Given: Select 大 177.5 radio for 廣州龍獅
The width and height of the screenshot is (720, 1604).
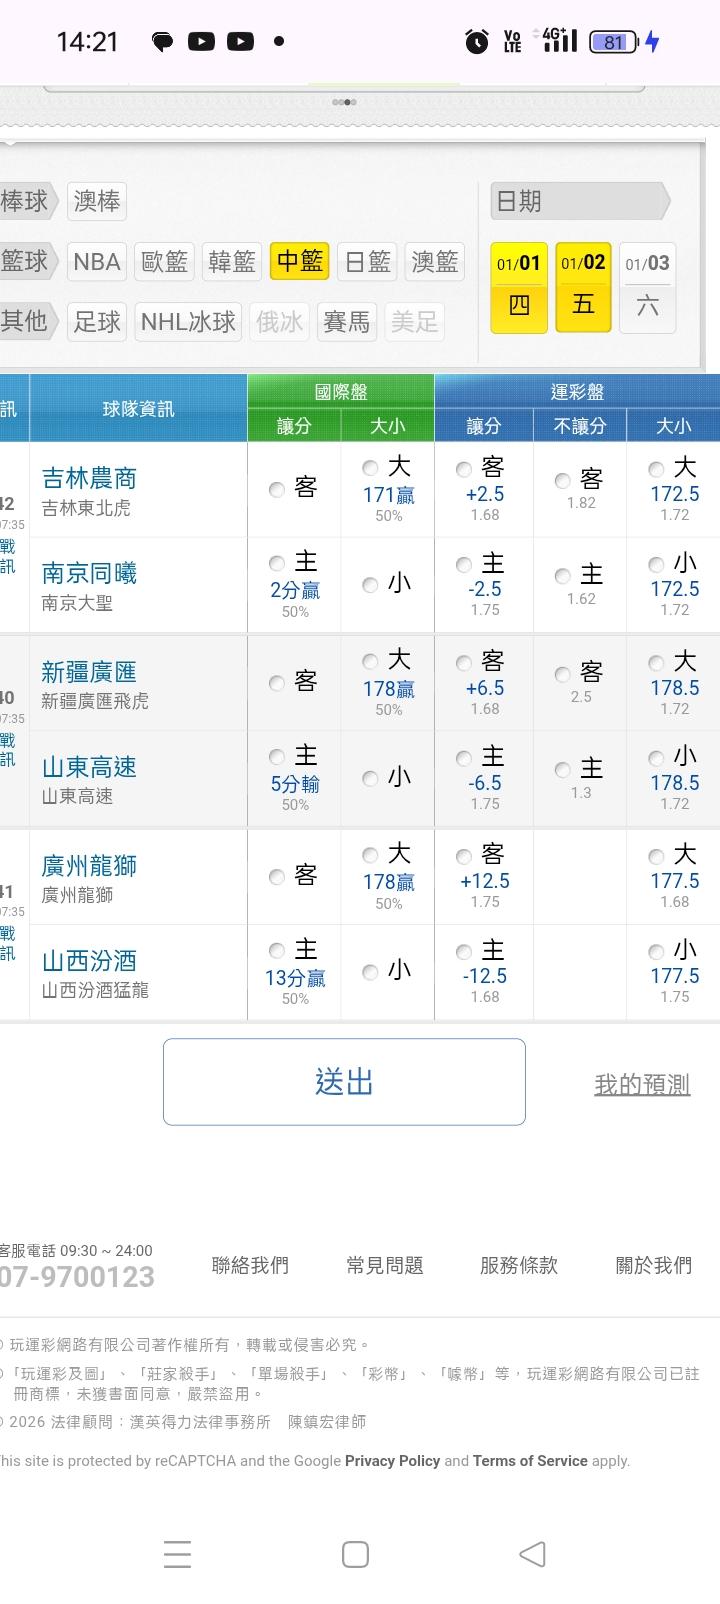Looking at the screenshot, I should 656,856.
